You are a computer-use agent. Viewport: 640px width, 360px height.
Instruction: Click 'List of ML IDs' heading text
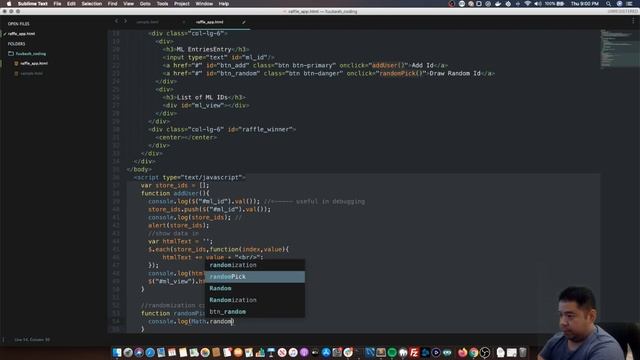coord(202,97)
